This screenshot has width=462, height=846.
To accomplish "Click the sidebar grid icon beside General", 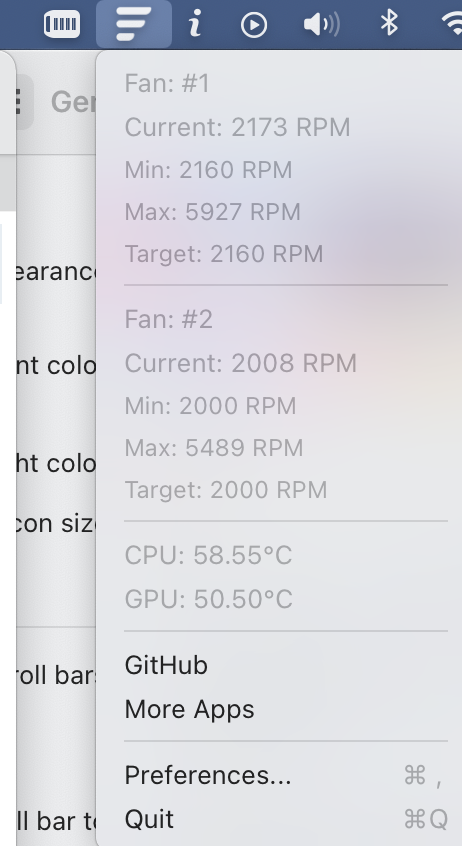I will pos(20,101).
